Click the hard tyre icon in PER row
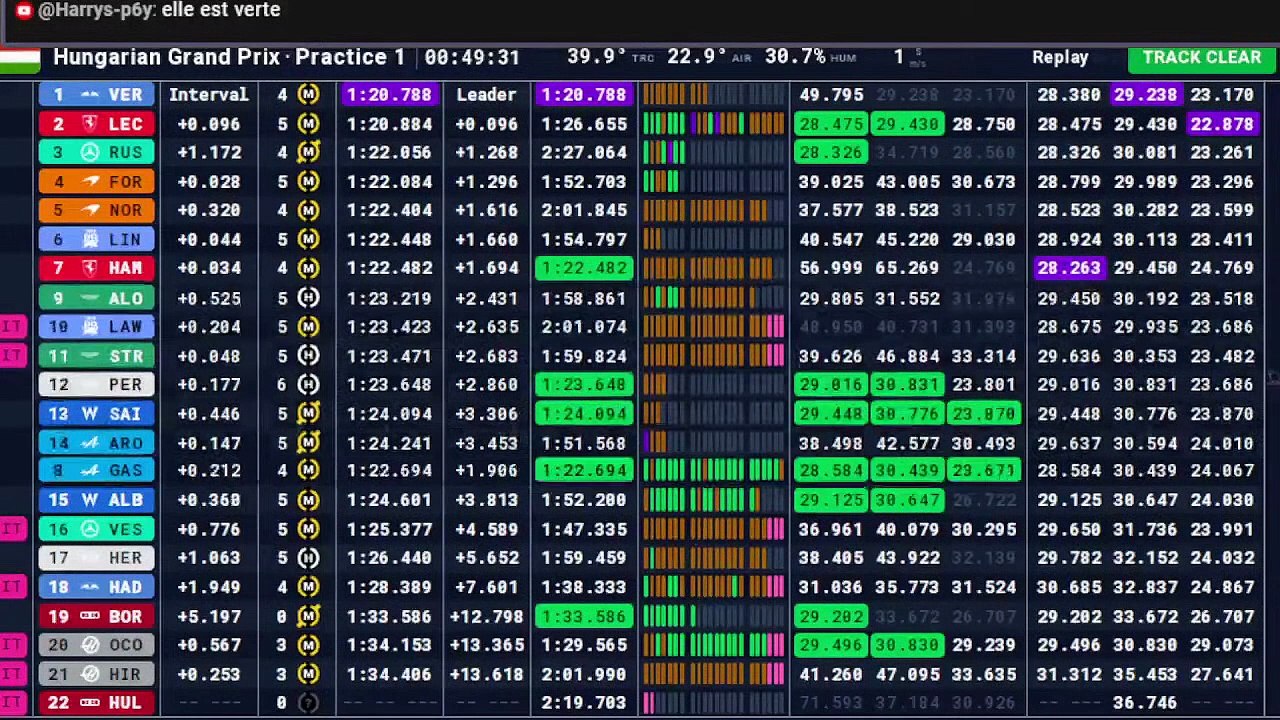Image resolution: width=1280 pixels, height=720 pixels. [x=308, y=385]
